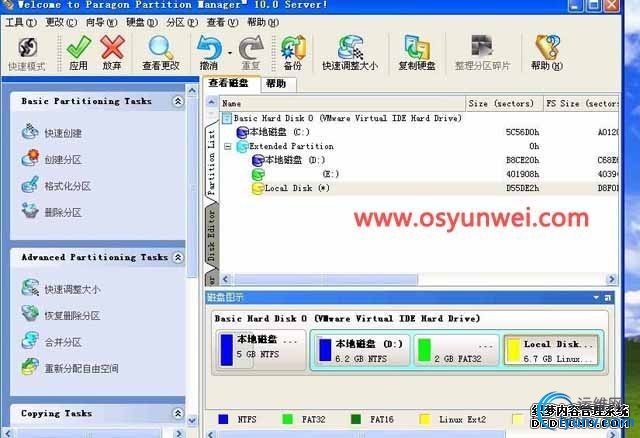Switch to the Disk Editor vertical tab
This screenshot has height=438, width=640.
(211, 235)
